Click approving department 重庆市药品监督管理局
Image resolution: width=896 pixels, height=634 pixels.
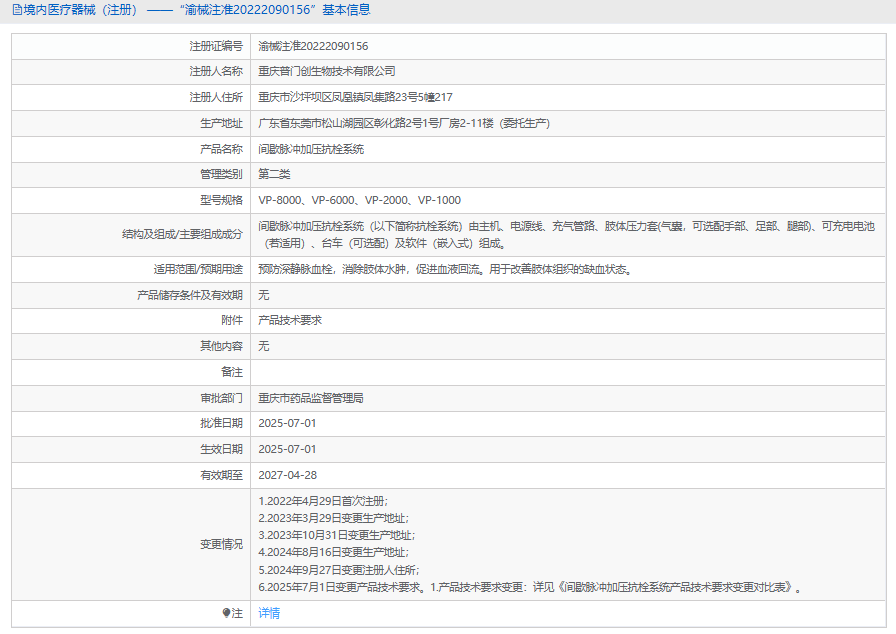[x=311, y=398]
